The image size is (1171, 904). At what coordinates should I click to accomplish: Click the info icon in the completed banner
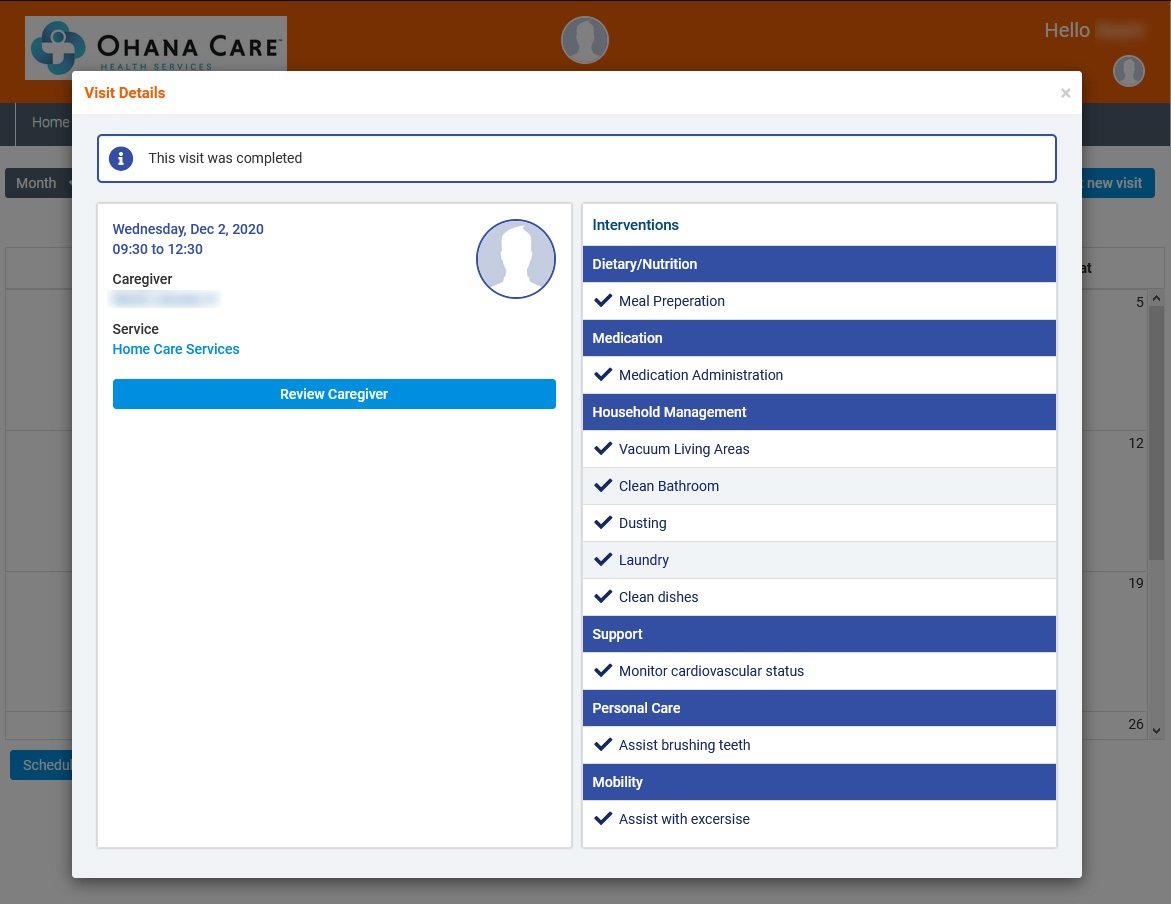[x=121, y=158]
